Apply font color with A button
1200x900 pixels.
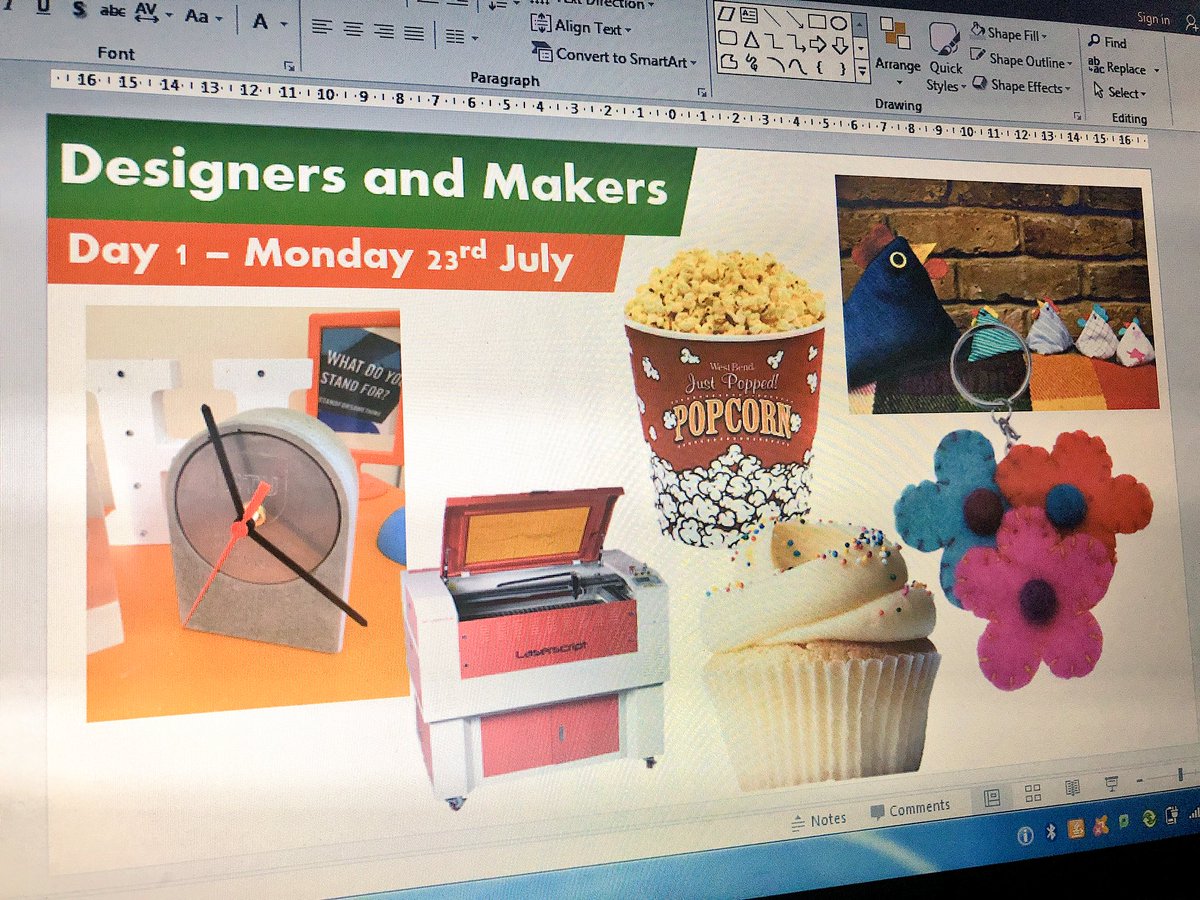[x=260, y=21]
